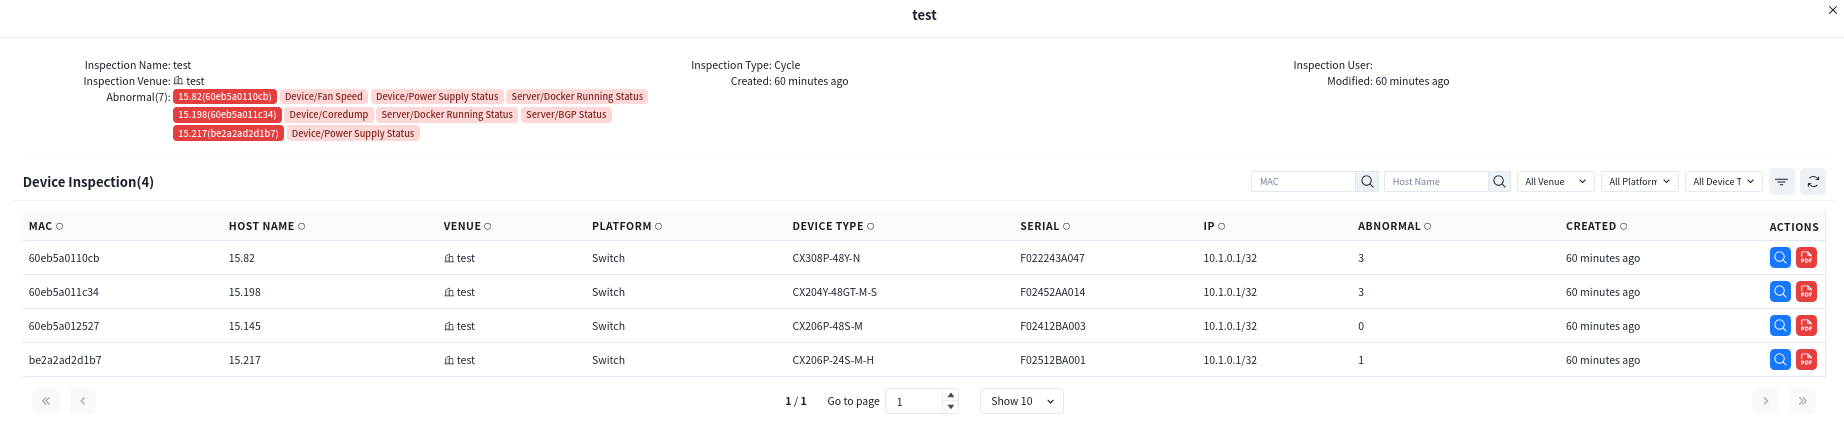Click the Device/Coredump abnormal tag
Viewport: 1844px width, 424px height.
tap(329, 115)
